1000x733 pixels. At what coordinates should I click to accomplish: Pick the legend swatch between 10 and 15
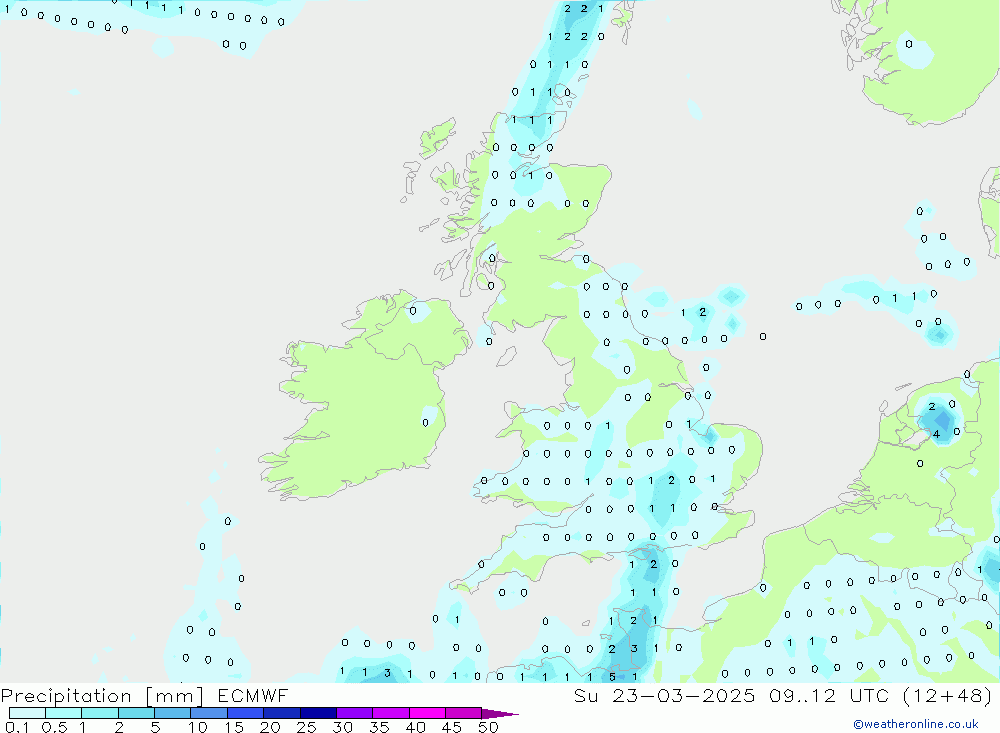tap(209, 713)
